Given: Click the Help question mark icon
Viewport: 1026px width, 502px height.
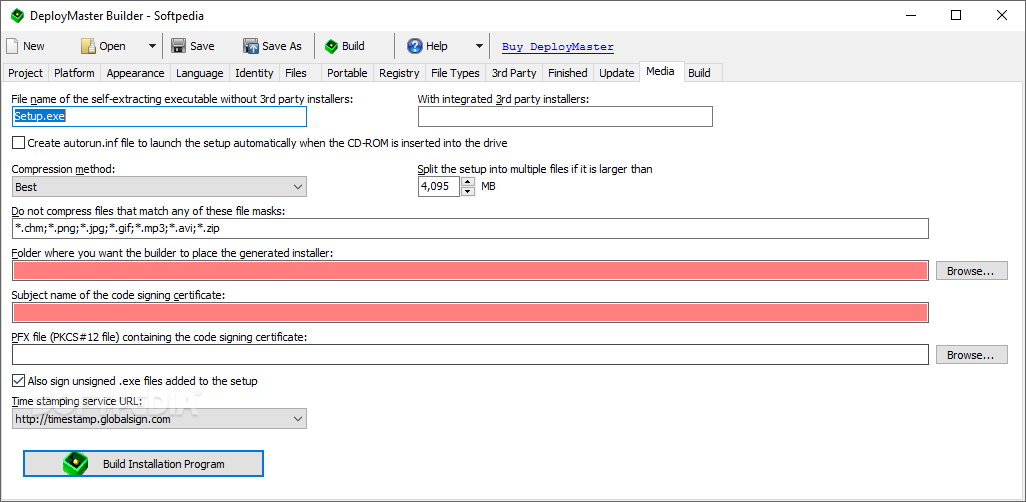Looking at the screenshot, I should [415, 46].
